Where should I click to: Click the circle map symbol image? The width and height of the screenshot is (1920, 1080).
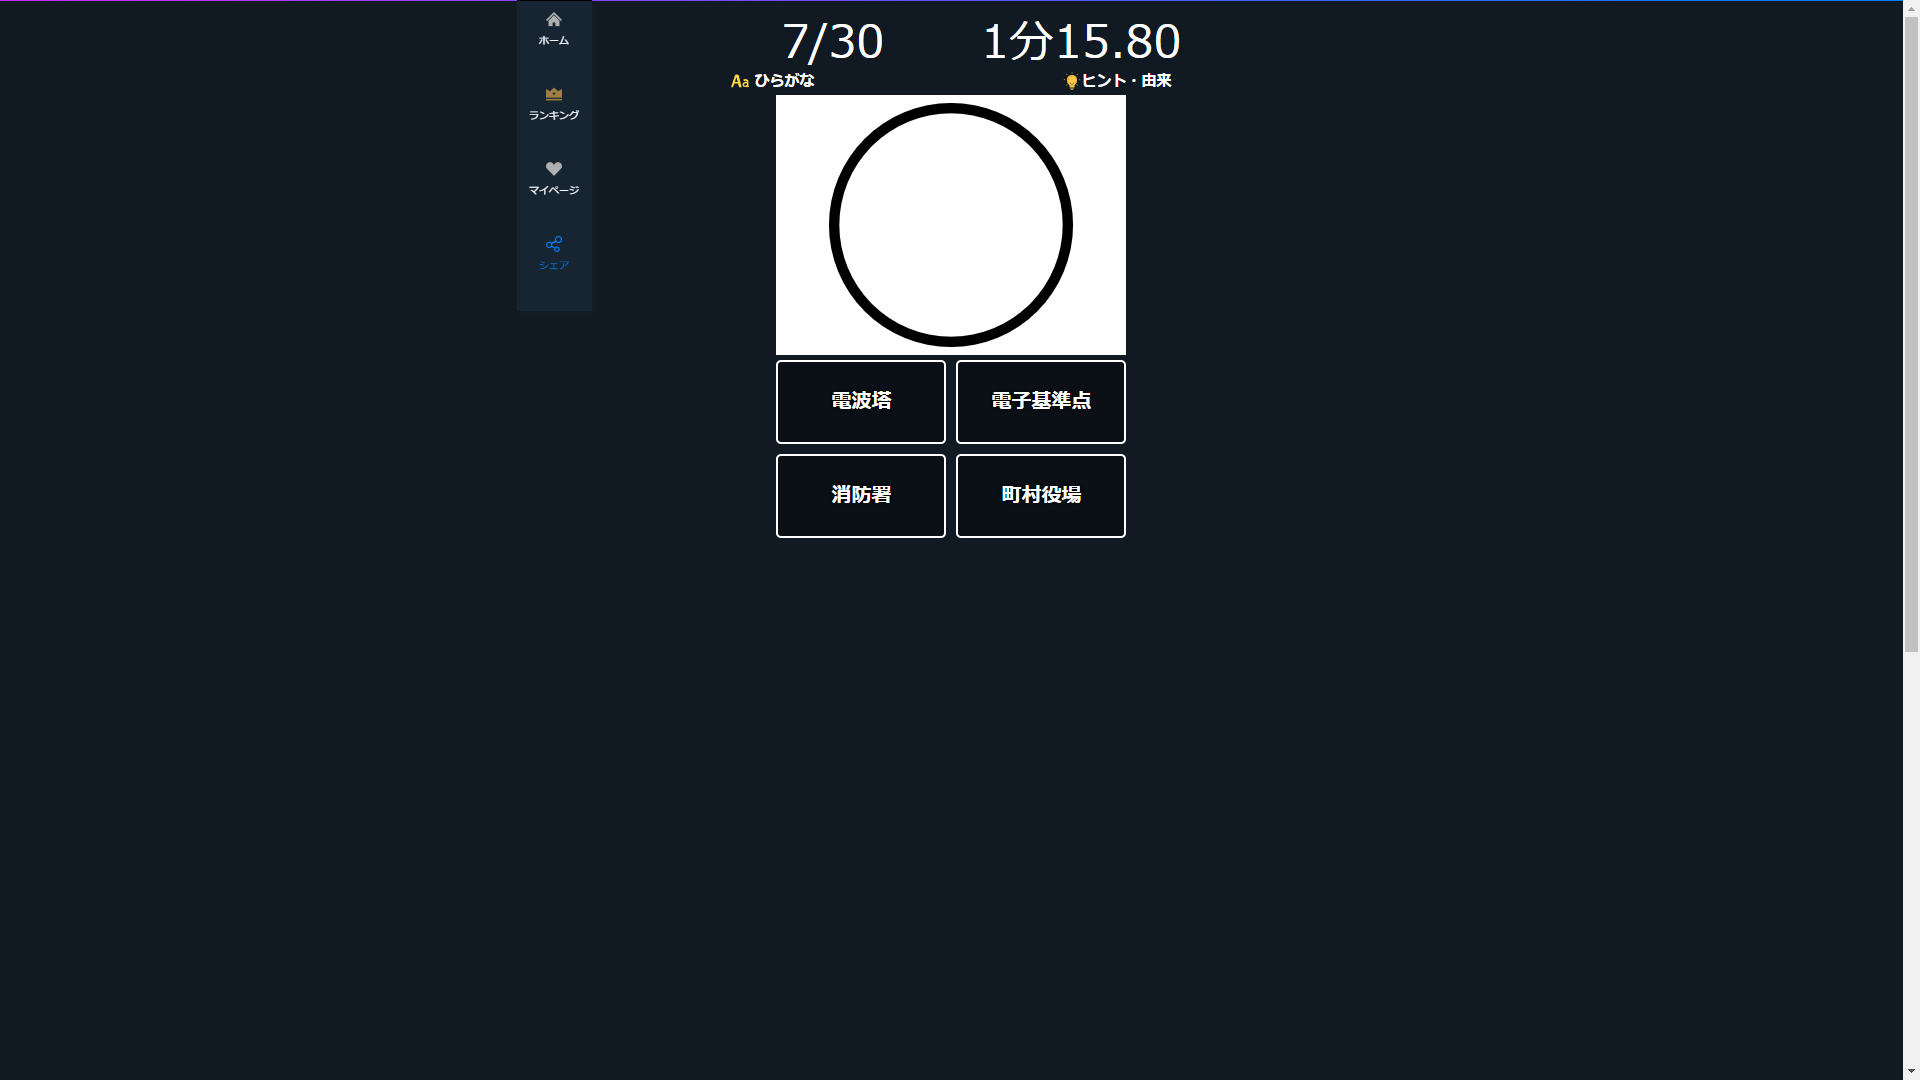951,225
